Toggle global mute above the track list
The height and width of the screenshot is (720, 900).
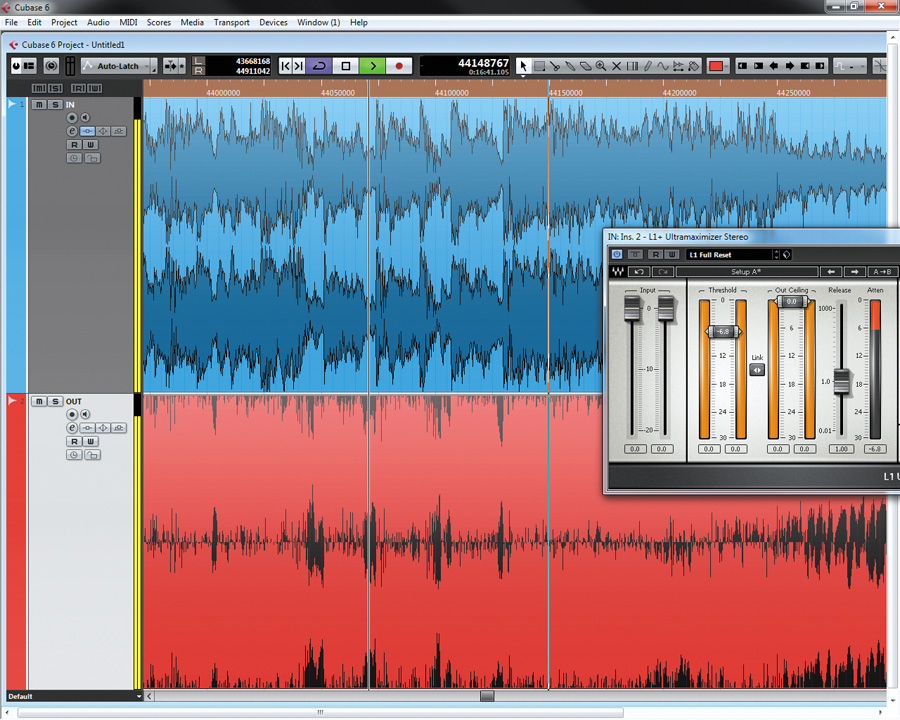tap(39, 88)
